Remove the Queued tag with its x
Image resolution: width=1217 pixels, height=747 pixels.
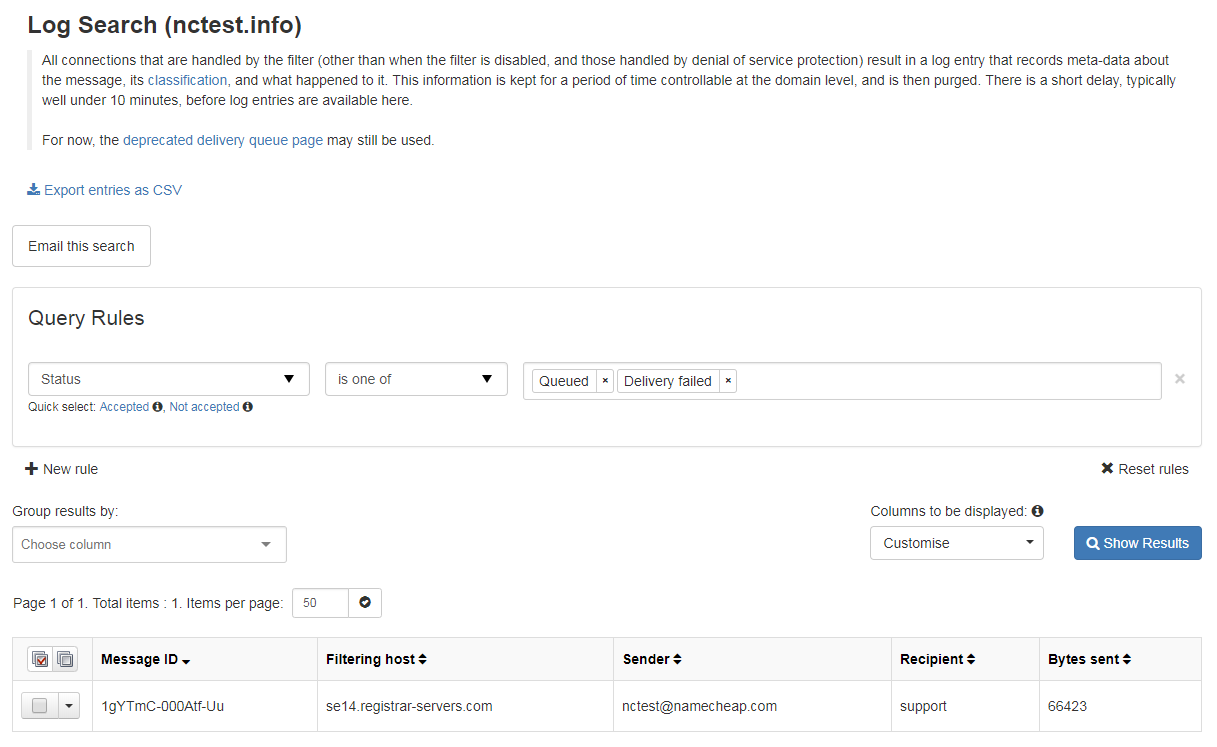(x=605, y=381)
